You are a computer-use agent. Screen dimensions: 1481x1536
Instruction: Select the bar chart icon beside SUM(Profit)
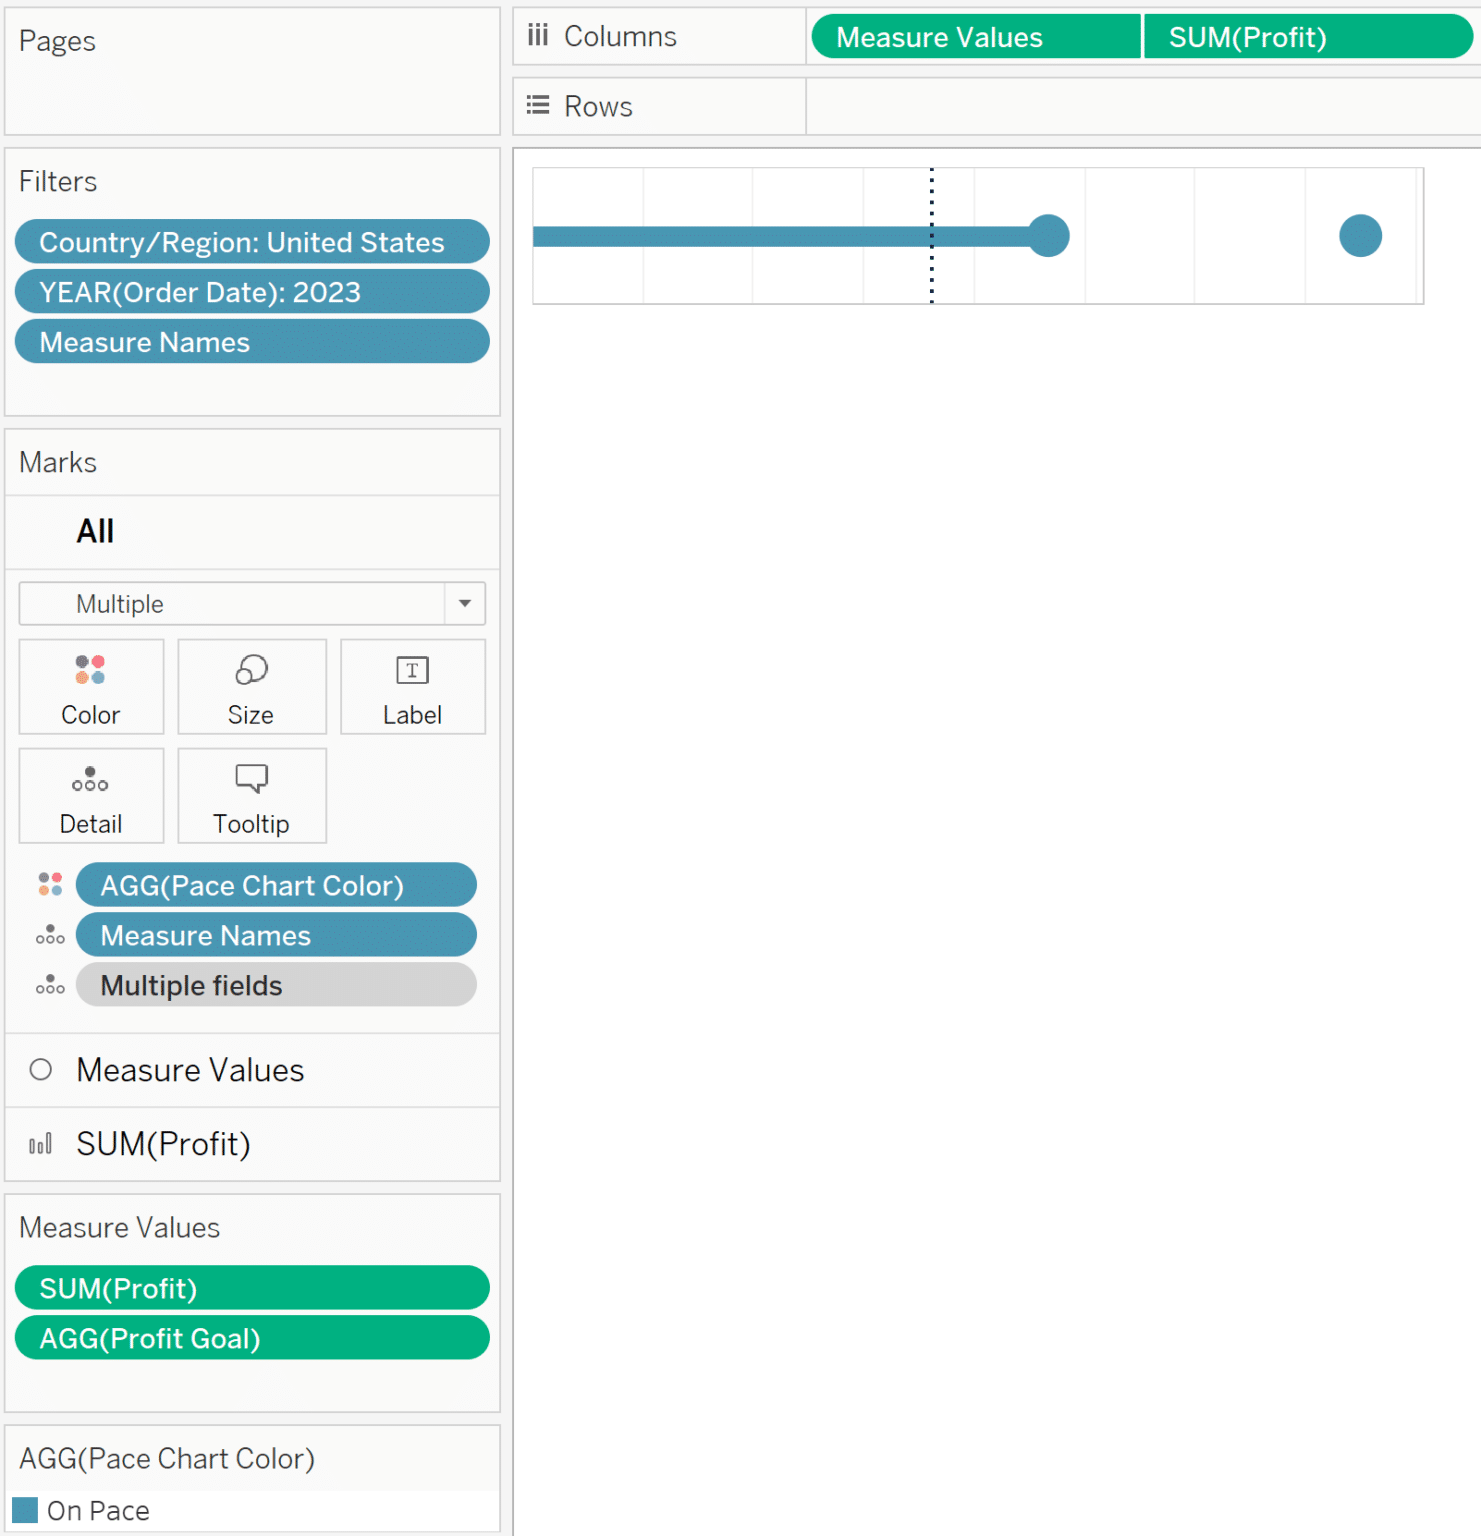click(x=40, y=1144)
